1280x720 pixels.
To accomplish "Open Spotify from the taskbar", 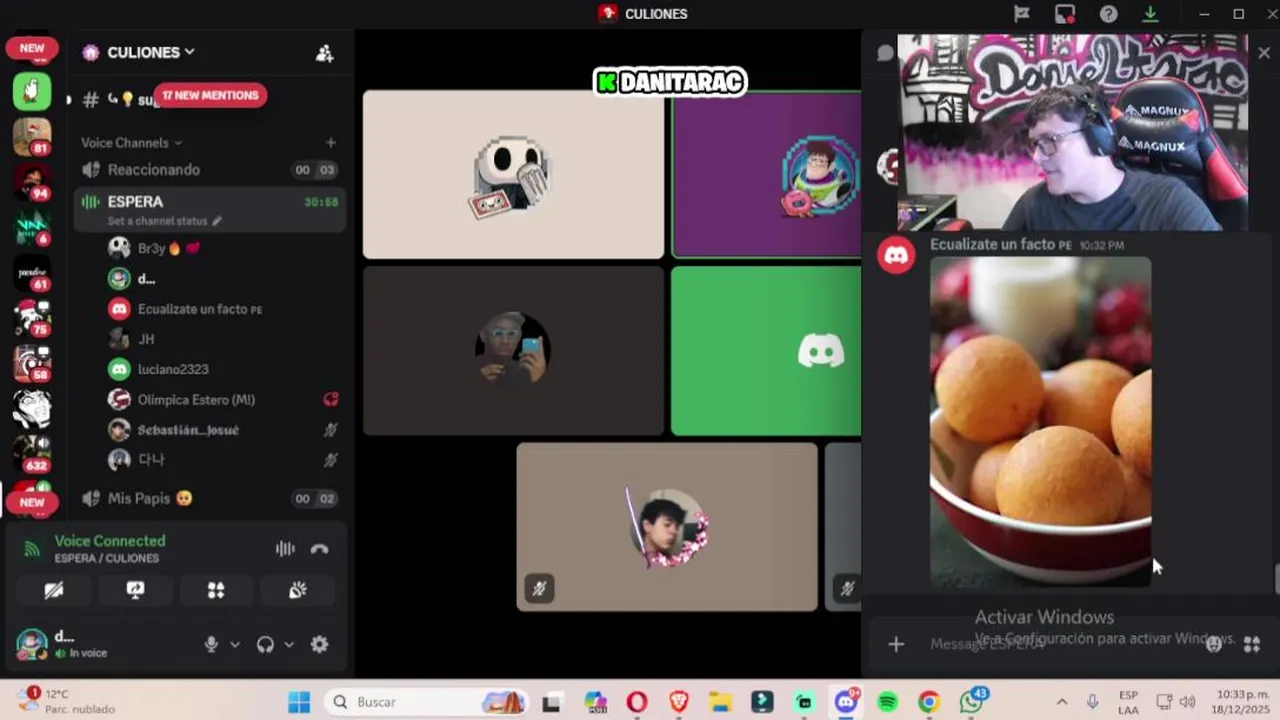I will click(x=887, y=702).
